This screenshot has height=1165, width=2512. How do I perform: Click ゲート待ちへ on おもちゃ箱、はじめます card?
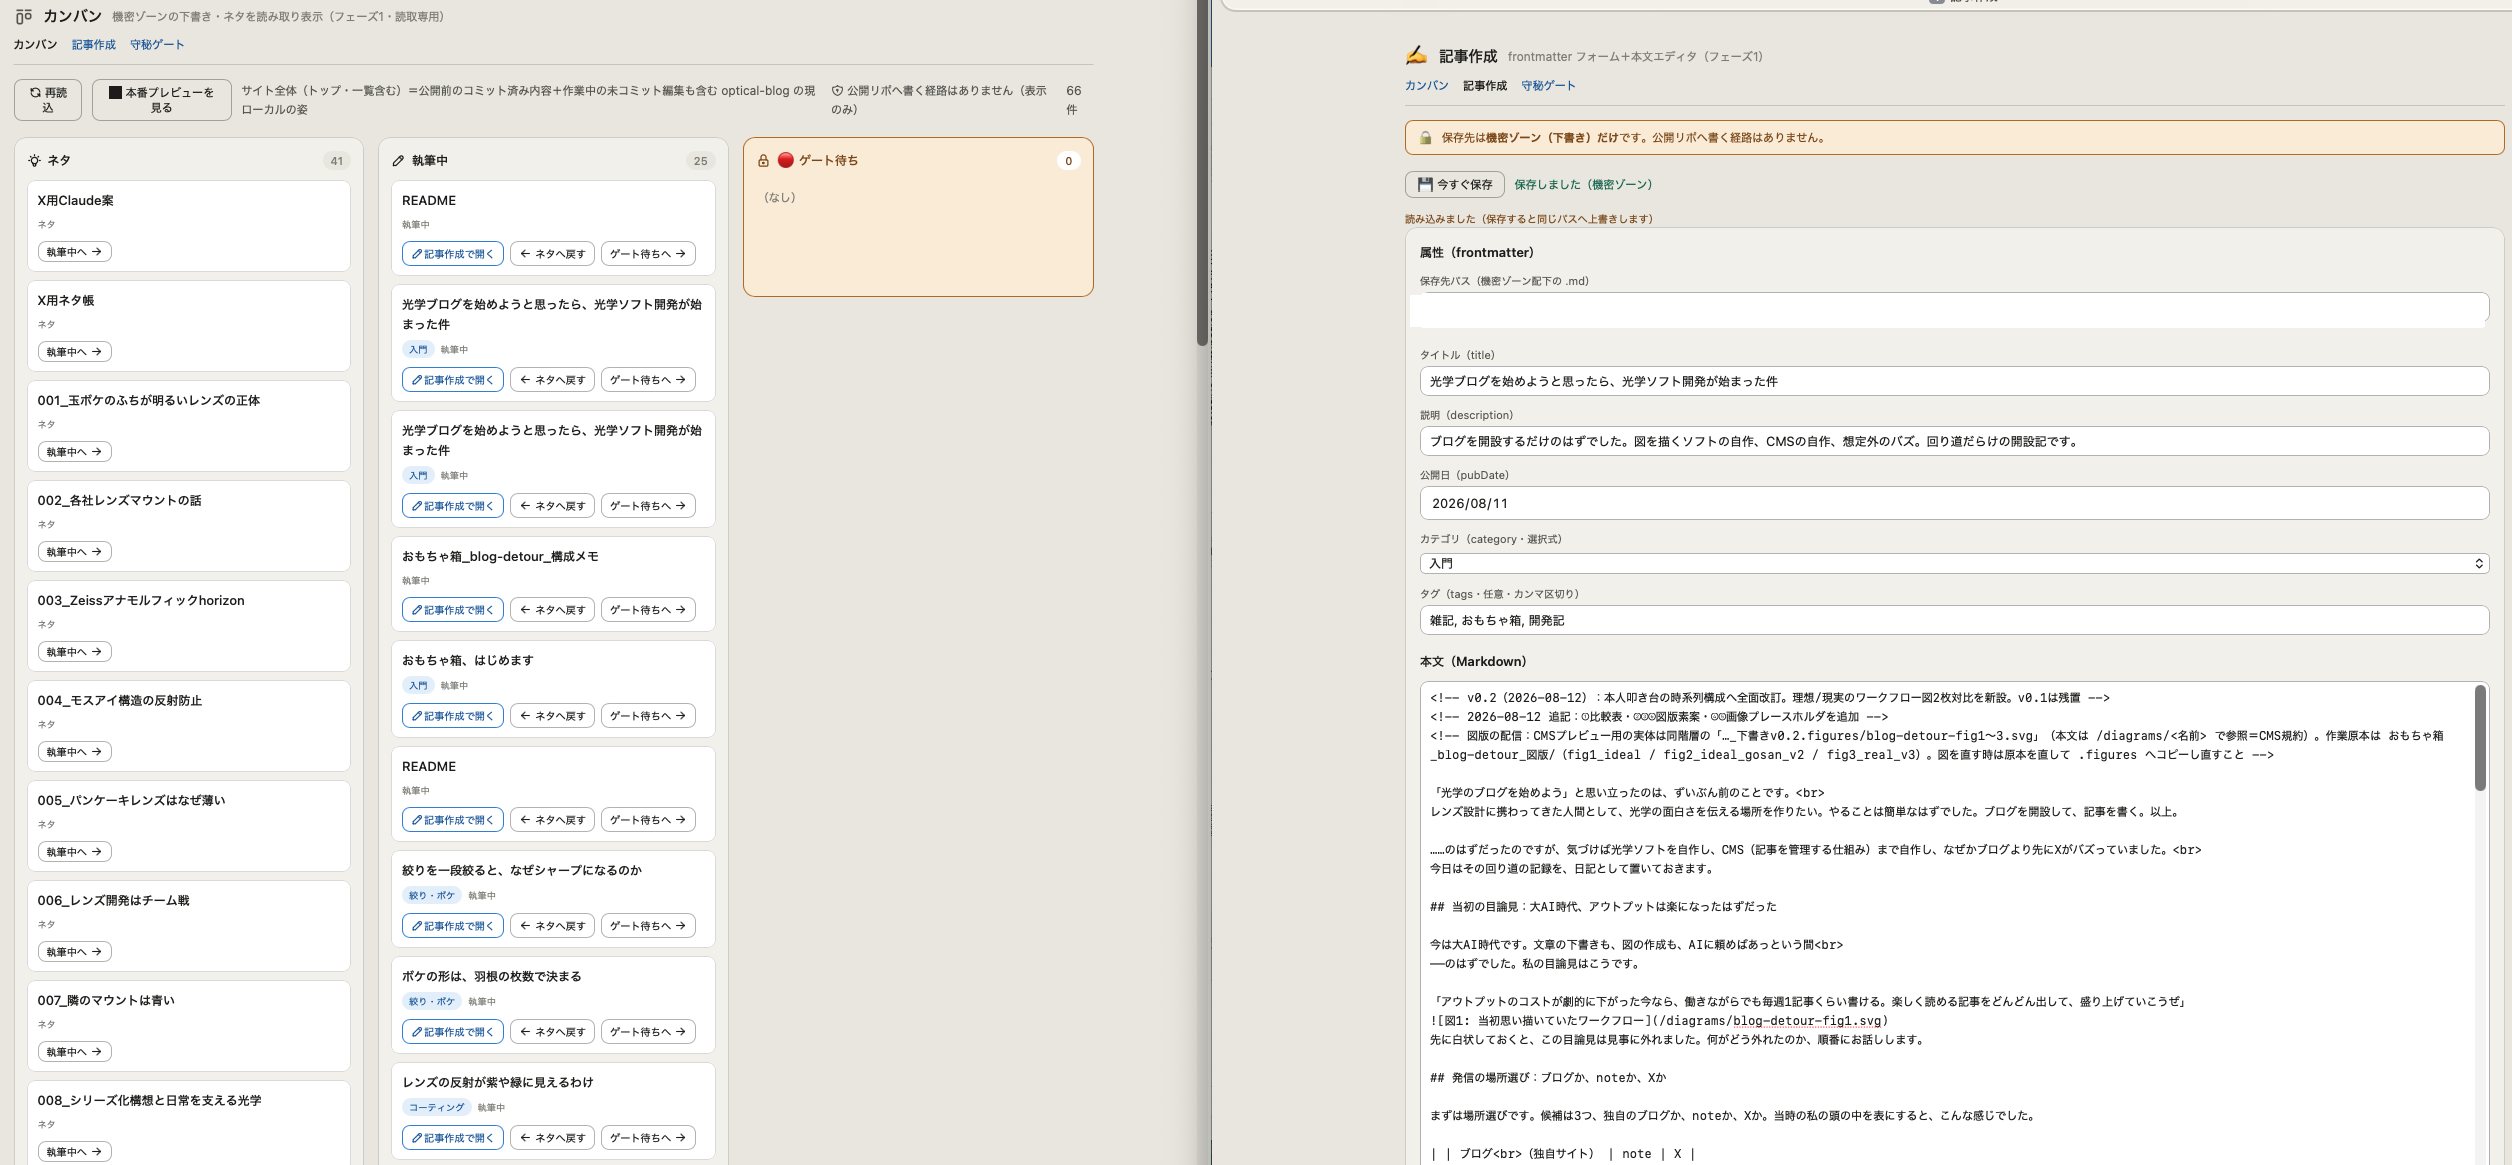tap(648, 716)
